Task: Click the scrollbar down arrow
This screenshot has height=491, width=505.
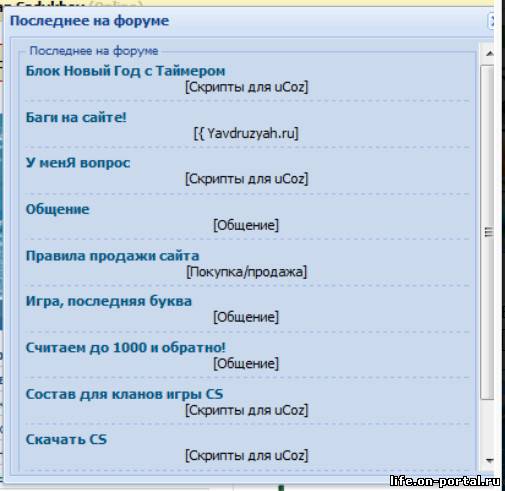Action: [489, 461]
